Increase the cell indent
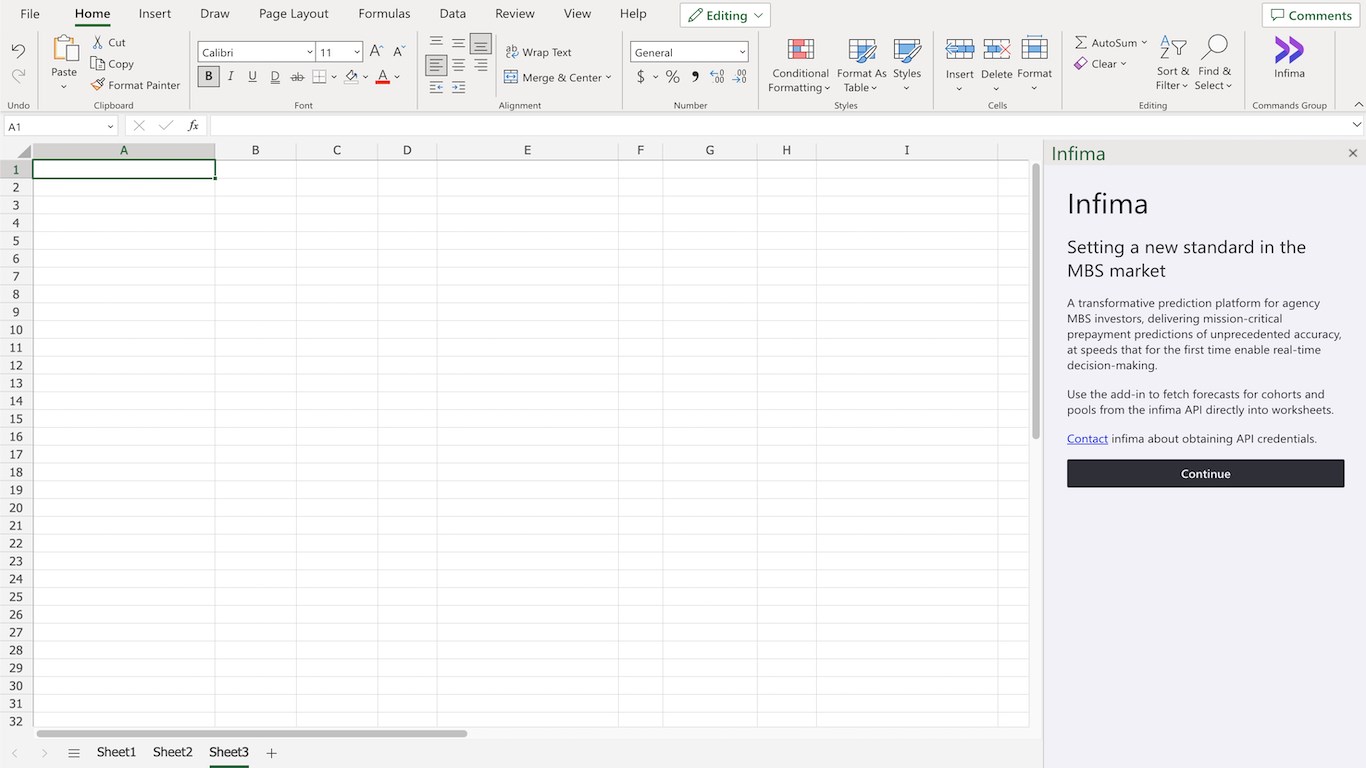The image size is (1366, 768). 458,88
